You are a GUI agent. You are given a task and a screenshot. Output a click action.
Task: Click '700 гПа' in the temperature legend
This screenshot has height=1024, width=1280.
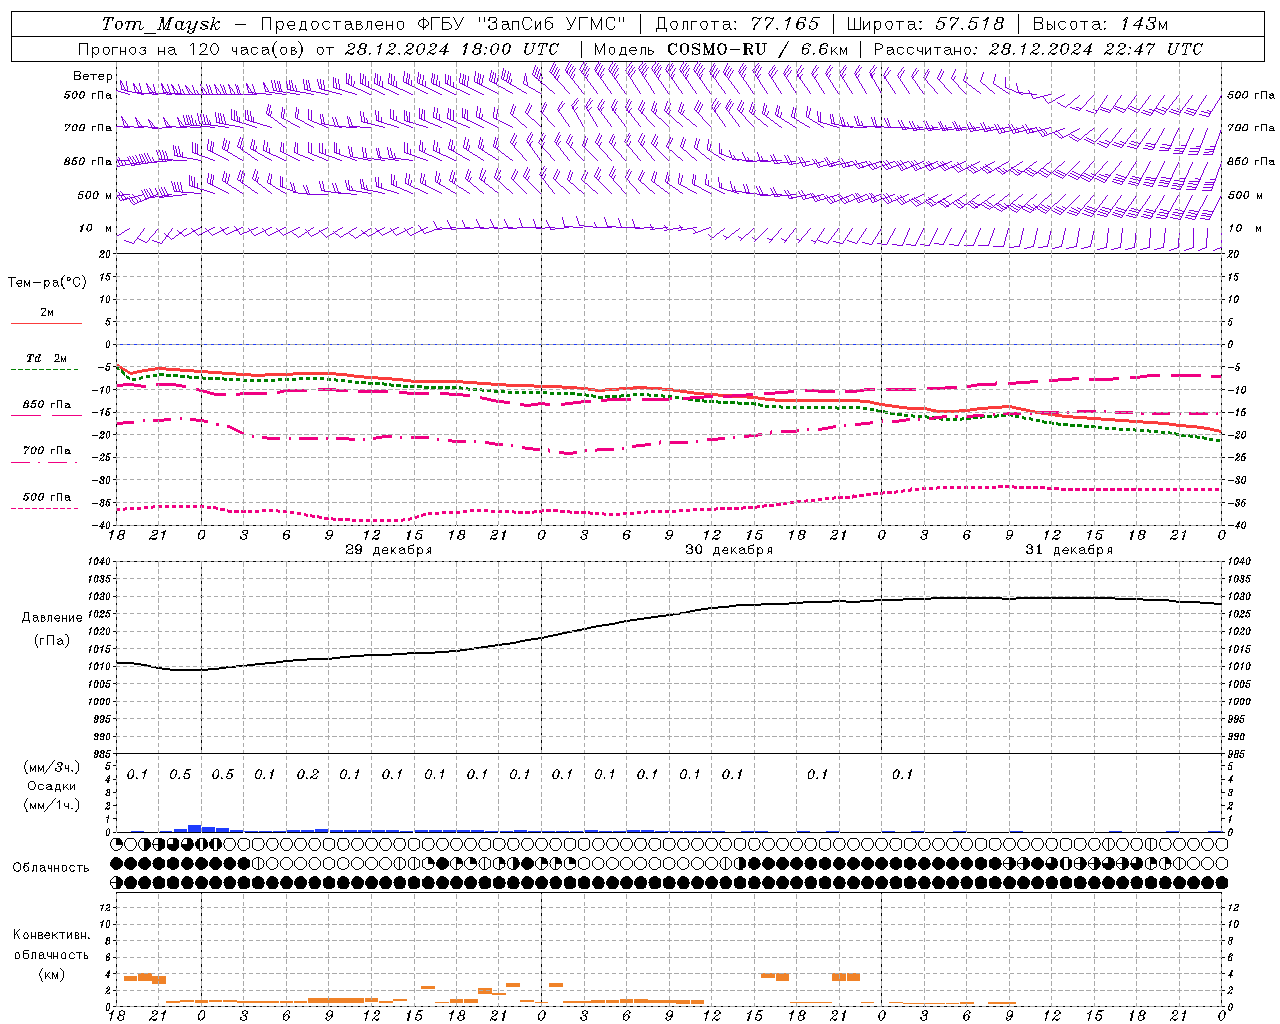[47, 450]
